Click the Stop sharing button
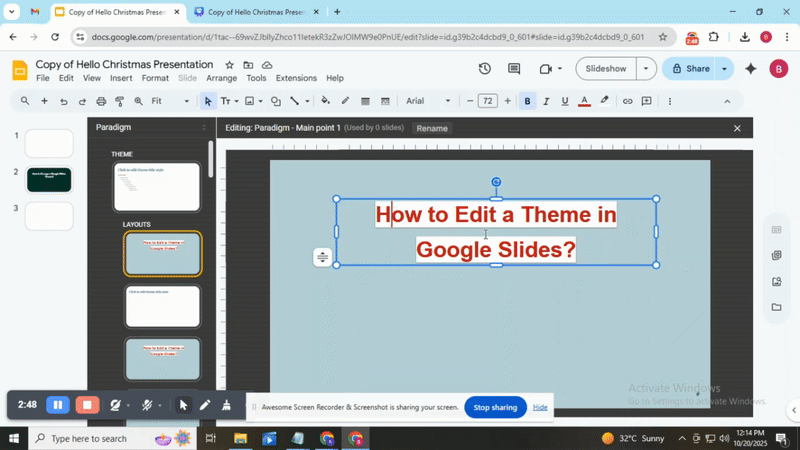 [495, 407]
